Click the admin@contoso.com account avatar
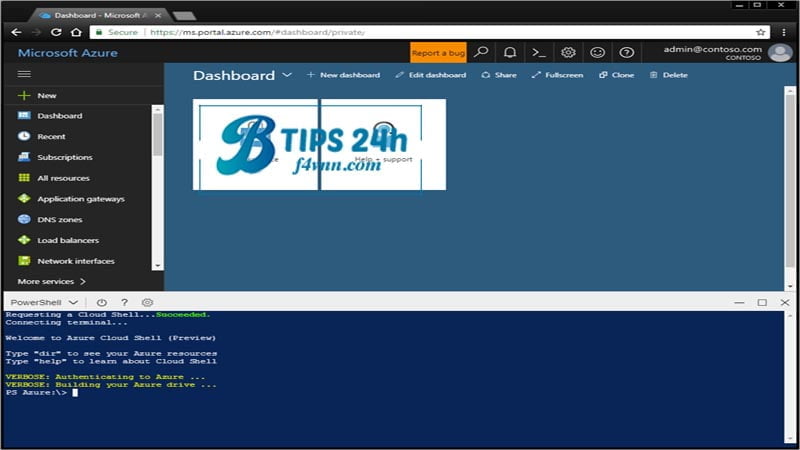The height and width of the screenshot is (450, 800). (x=780, y=53)
